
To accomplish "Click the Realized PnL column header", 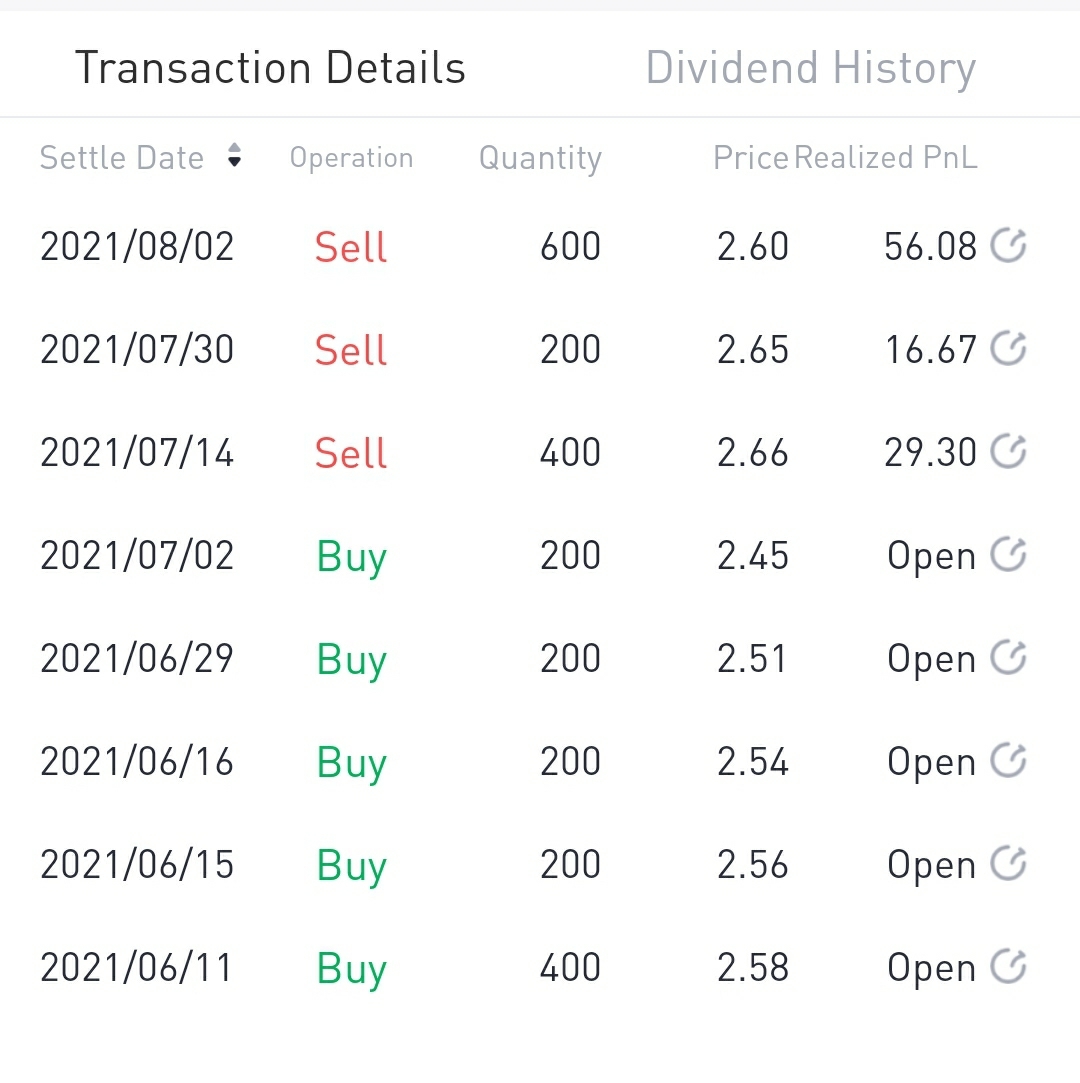I will [886, 158].
